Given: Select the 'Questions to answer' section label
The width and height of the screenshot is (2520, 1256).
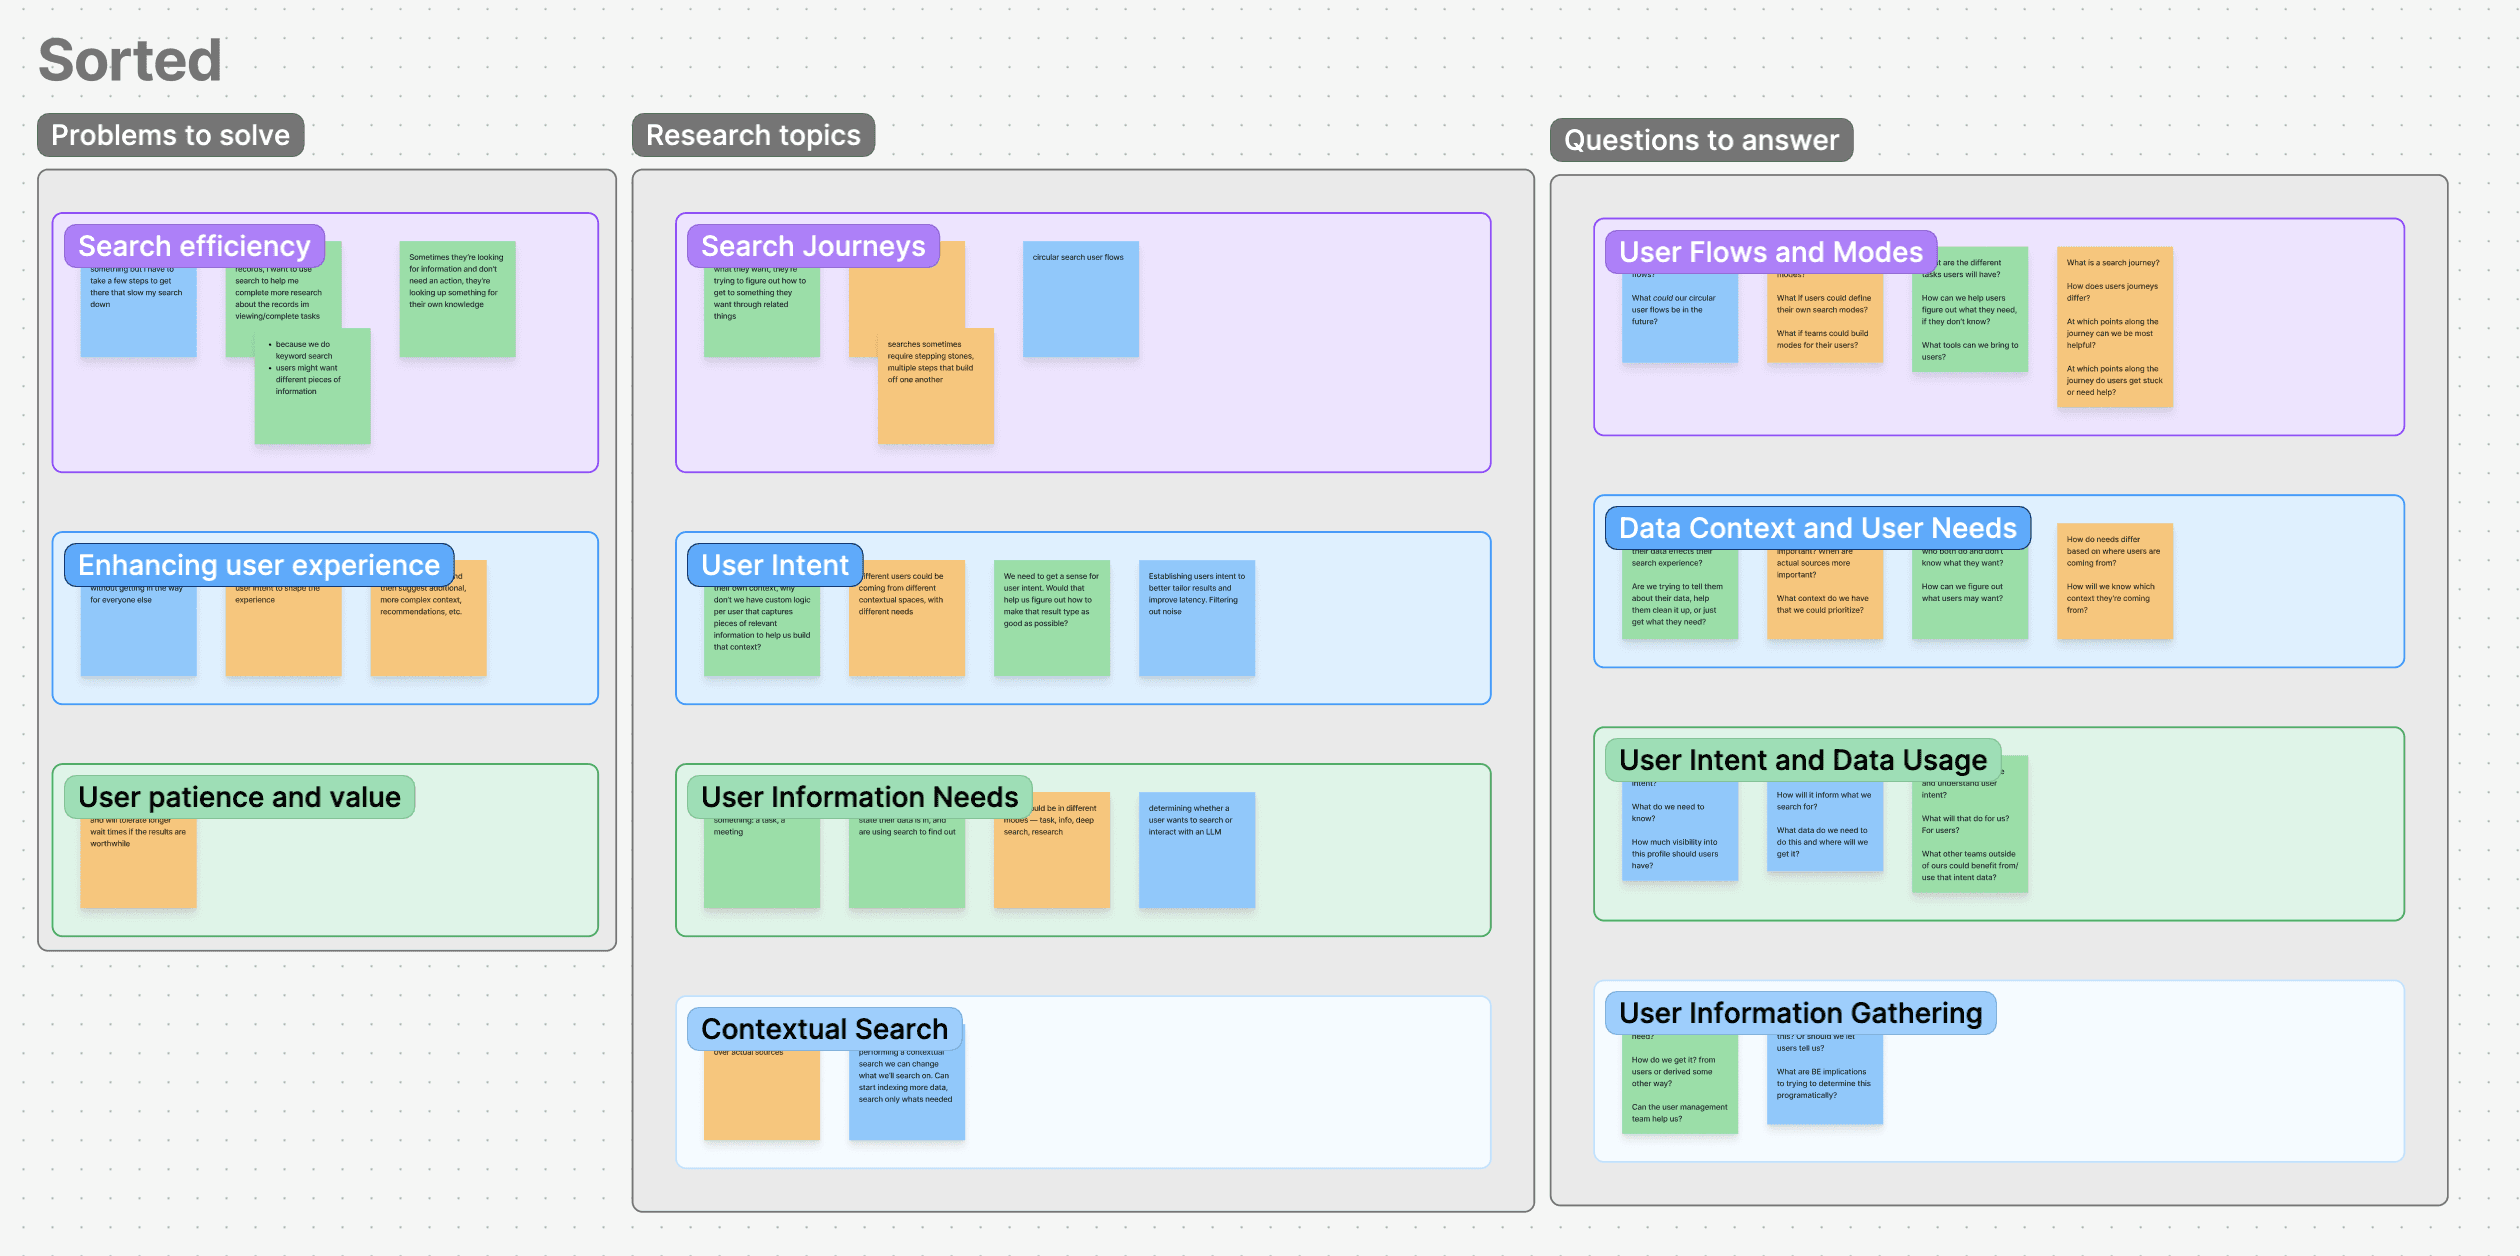Looking at the screenshot, I should click(1701, 140).
